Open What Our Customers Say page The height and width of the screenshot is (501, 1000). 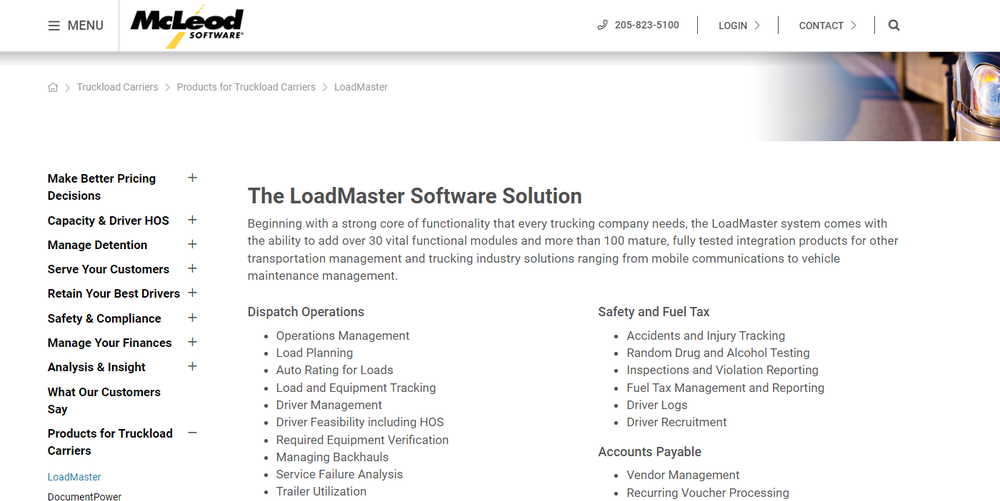(x=104, y=400)
